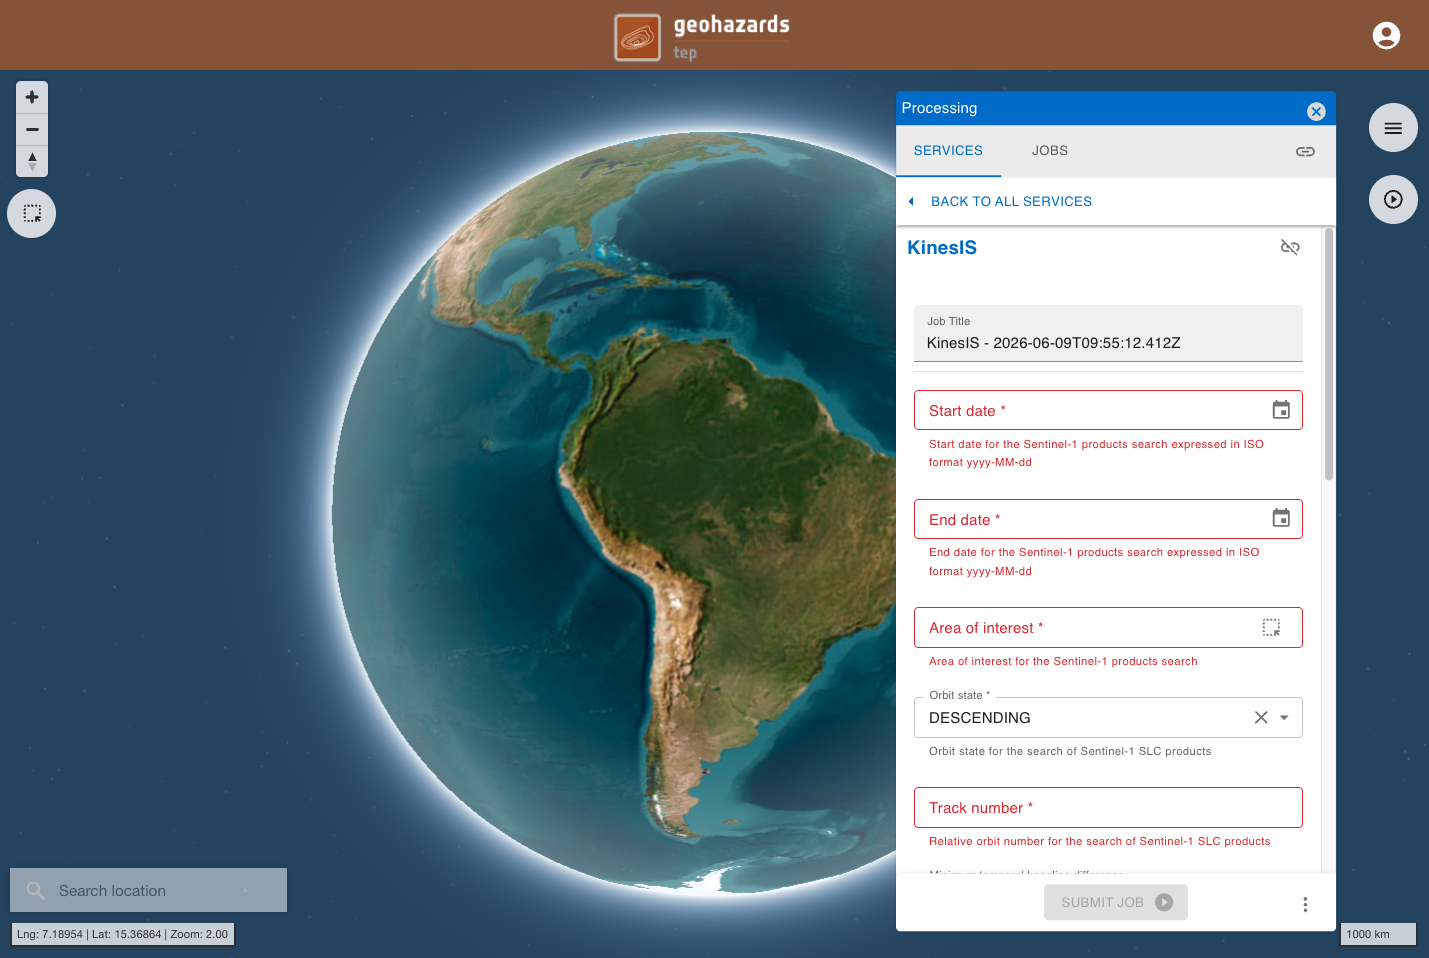Reset map north with compass arrow
Screen dimensions: 1429x958
pos(32,161)
